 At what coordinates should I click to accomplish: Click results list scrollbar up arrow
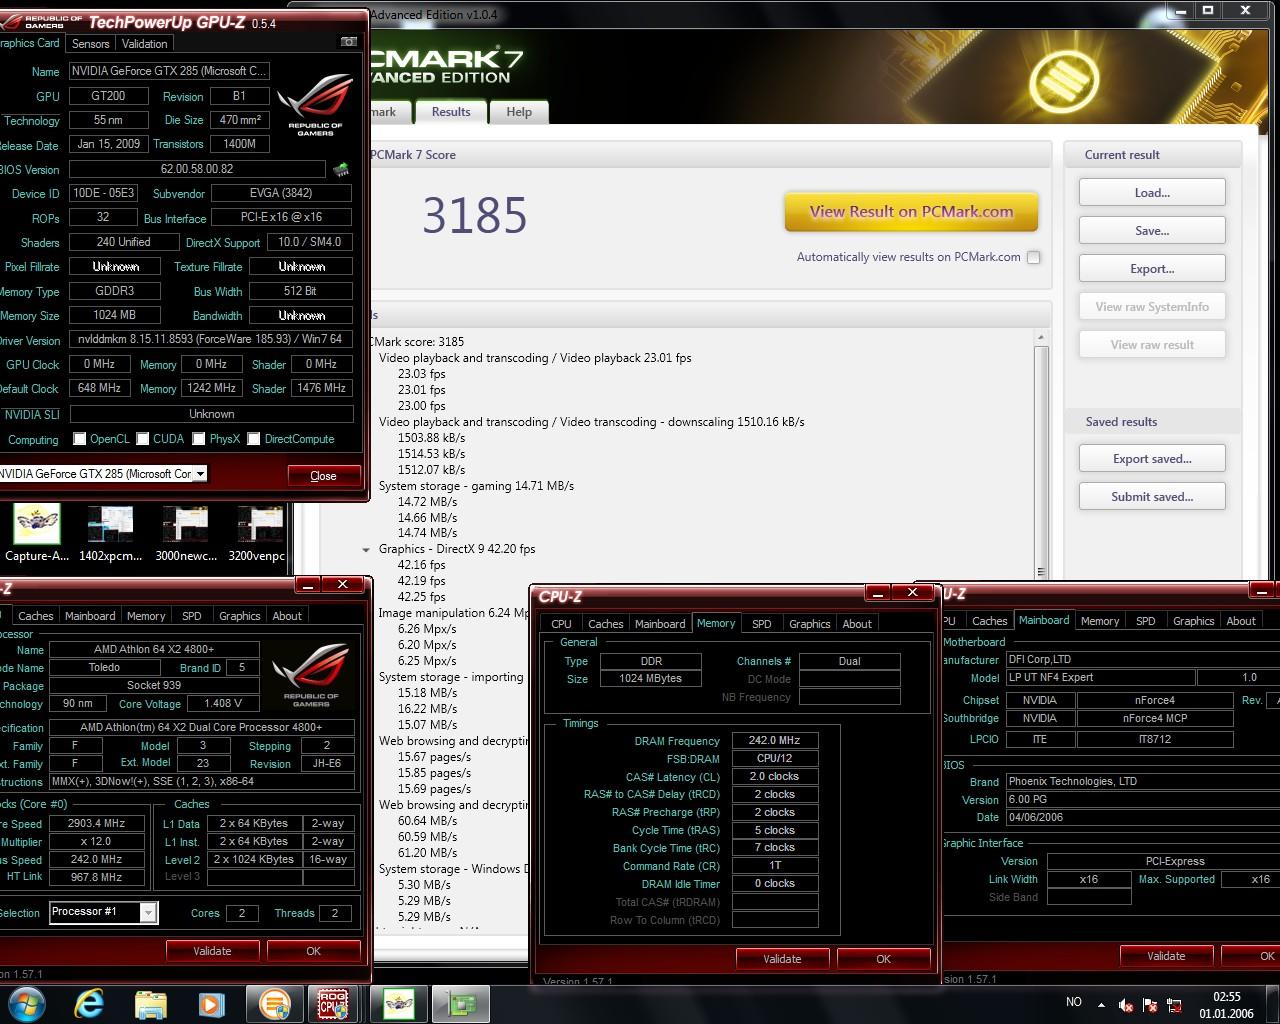tap(1041, 338)
